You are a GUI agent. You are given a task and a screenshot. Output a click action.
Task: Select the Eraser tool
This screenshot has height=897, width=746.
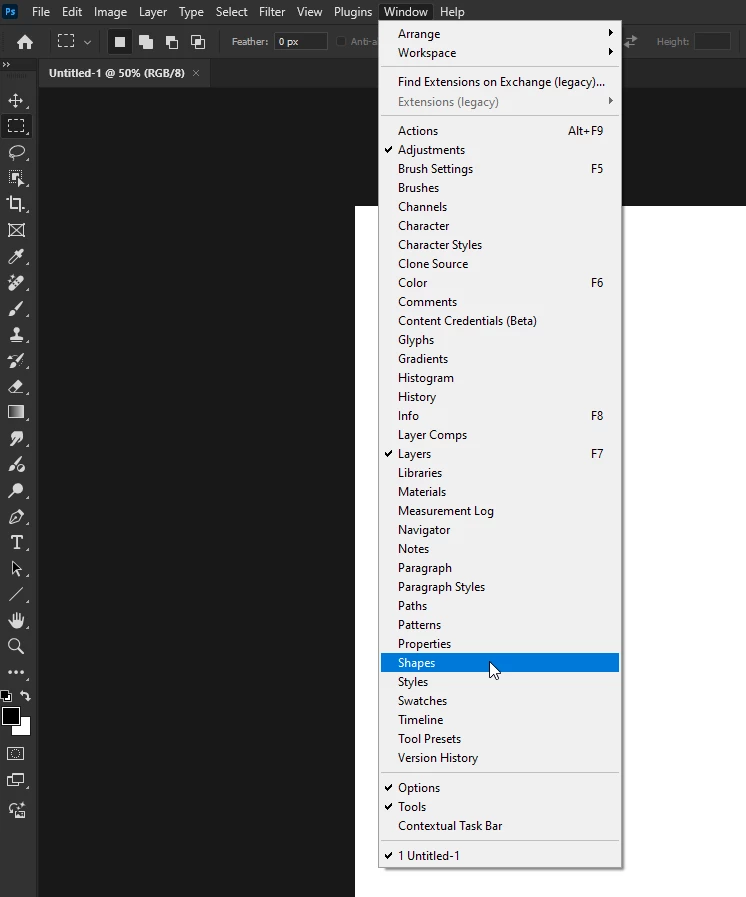click(x=16, y=387)
